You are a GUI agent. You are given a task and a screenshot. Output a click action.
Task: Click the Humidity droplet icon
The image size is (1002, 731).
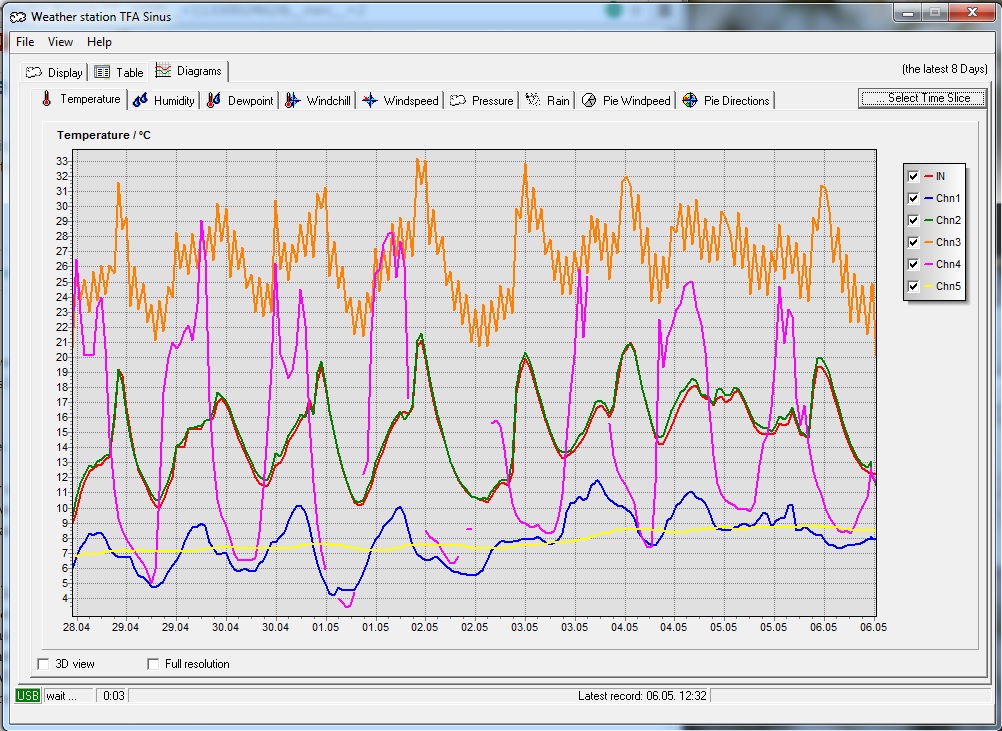point(141,100)
